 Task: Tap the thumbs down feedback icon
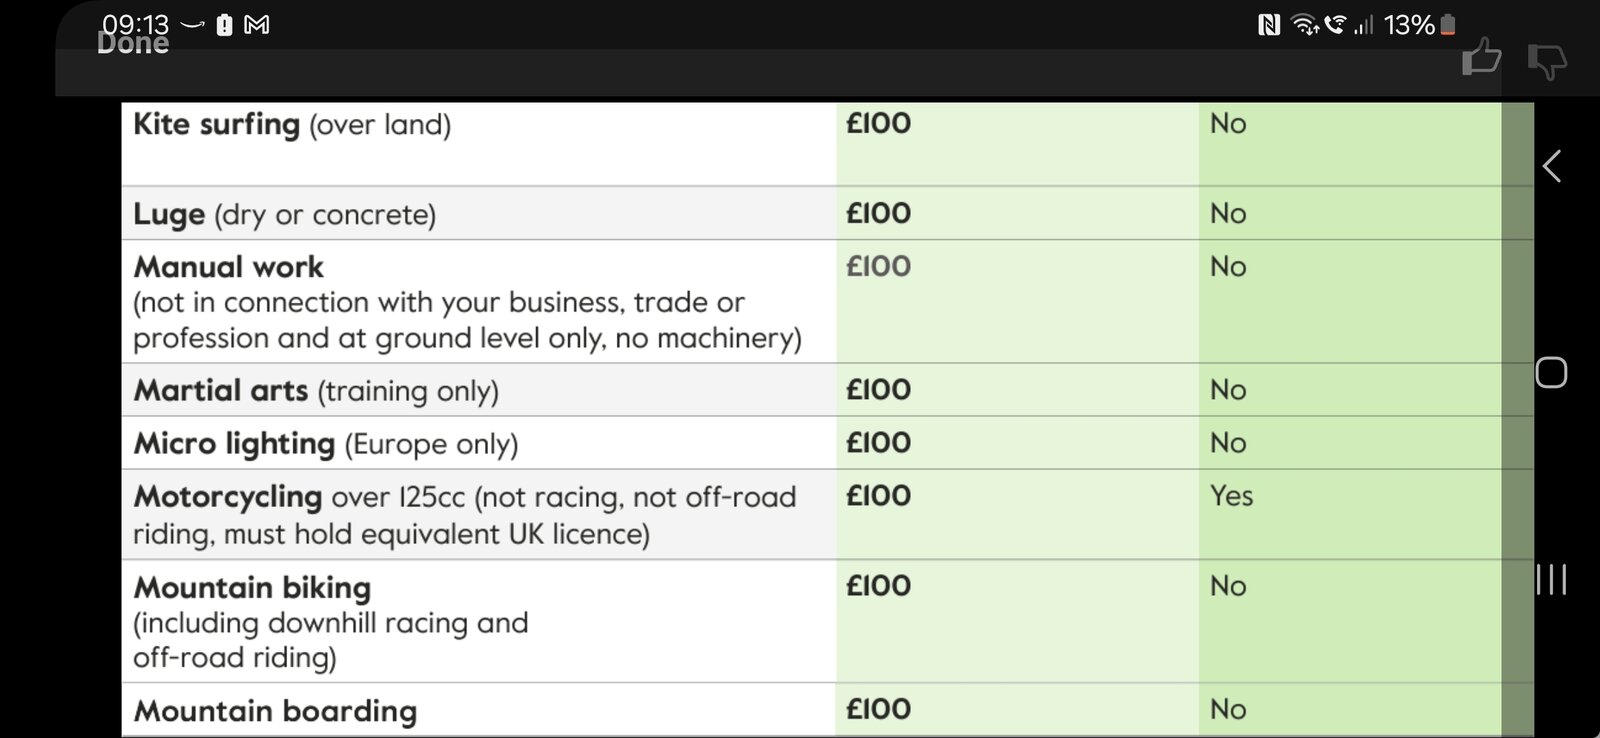tap(1546, 61)
